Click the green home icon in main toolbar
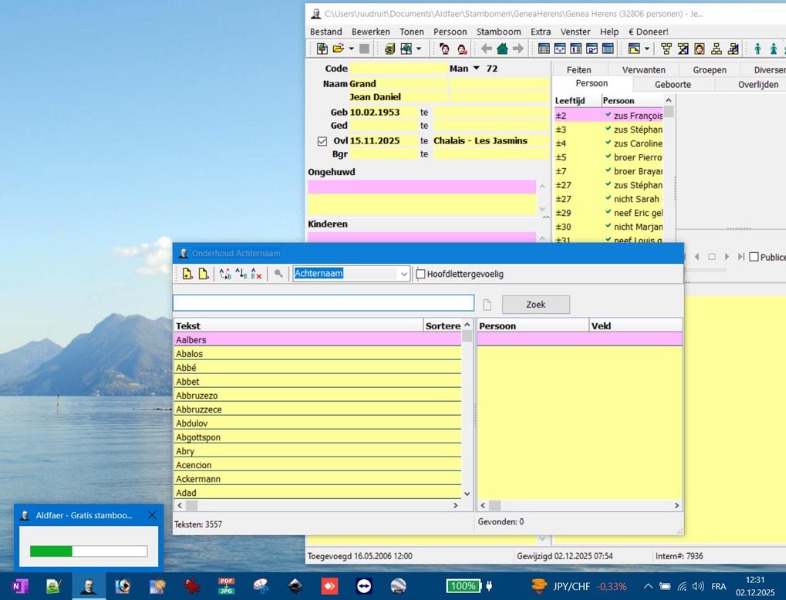Viewport: 786px width, 600px height. coord(502,48)
